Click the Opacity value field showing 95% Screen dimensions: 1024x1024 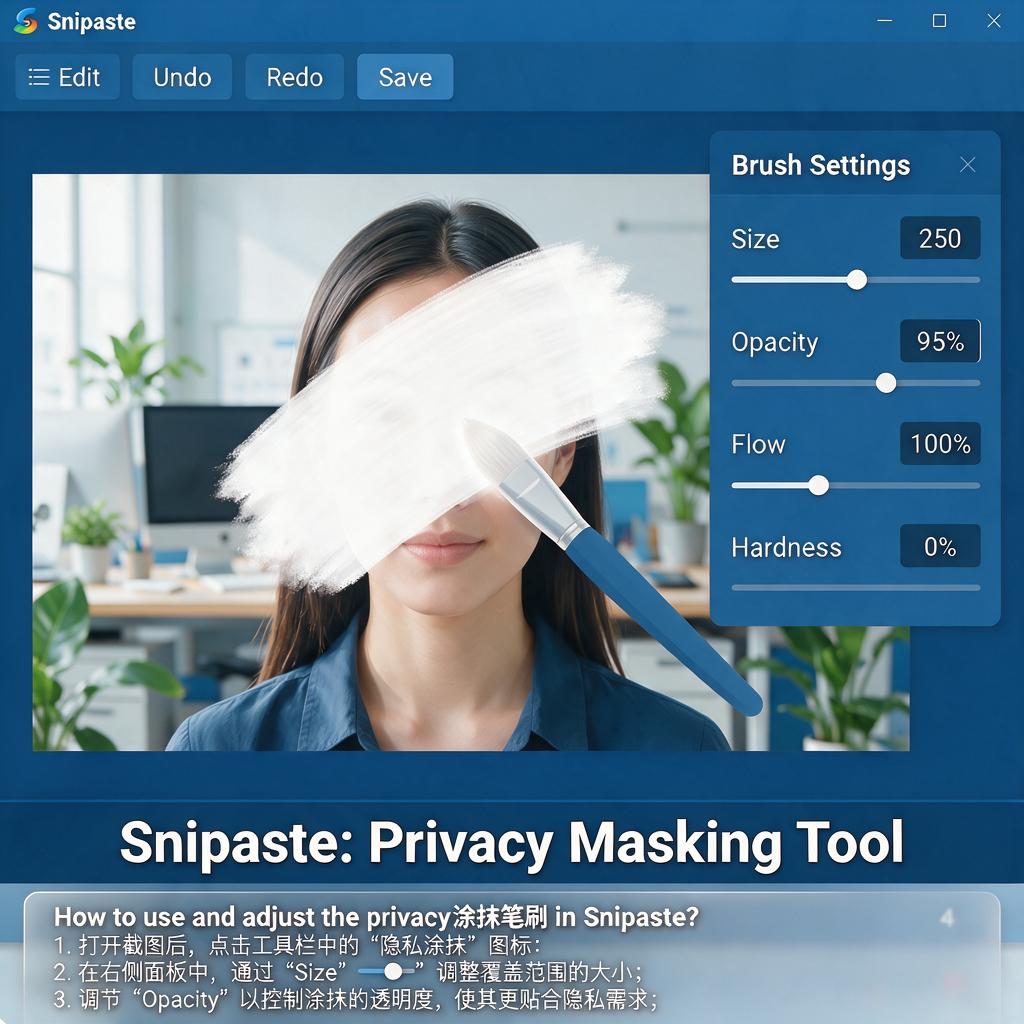940,341
